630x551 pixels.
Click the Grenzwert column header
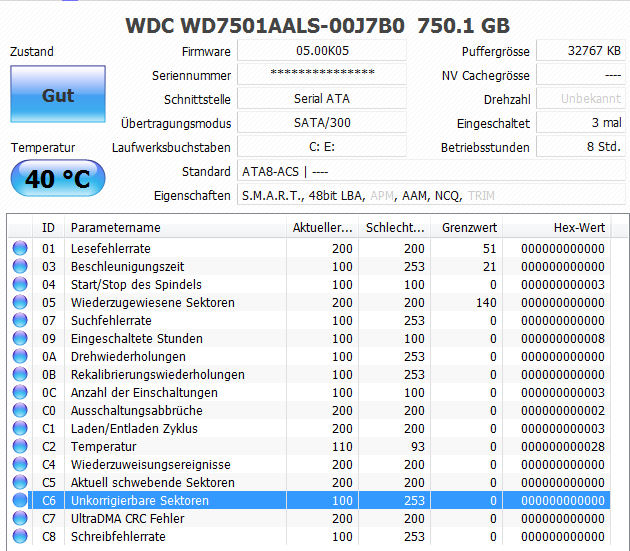[466, 227]
